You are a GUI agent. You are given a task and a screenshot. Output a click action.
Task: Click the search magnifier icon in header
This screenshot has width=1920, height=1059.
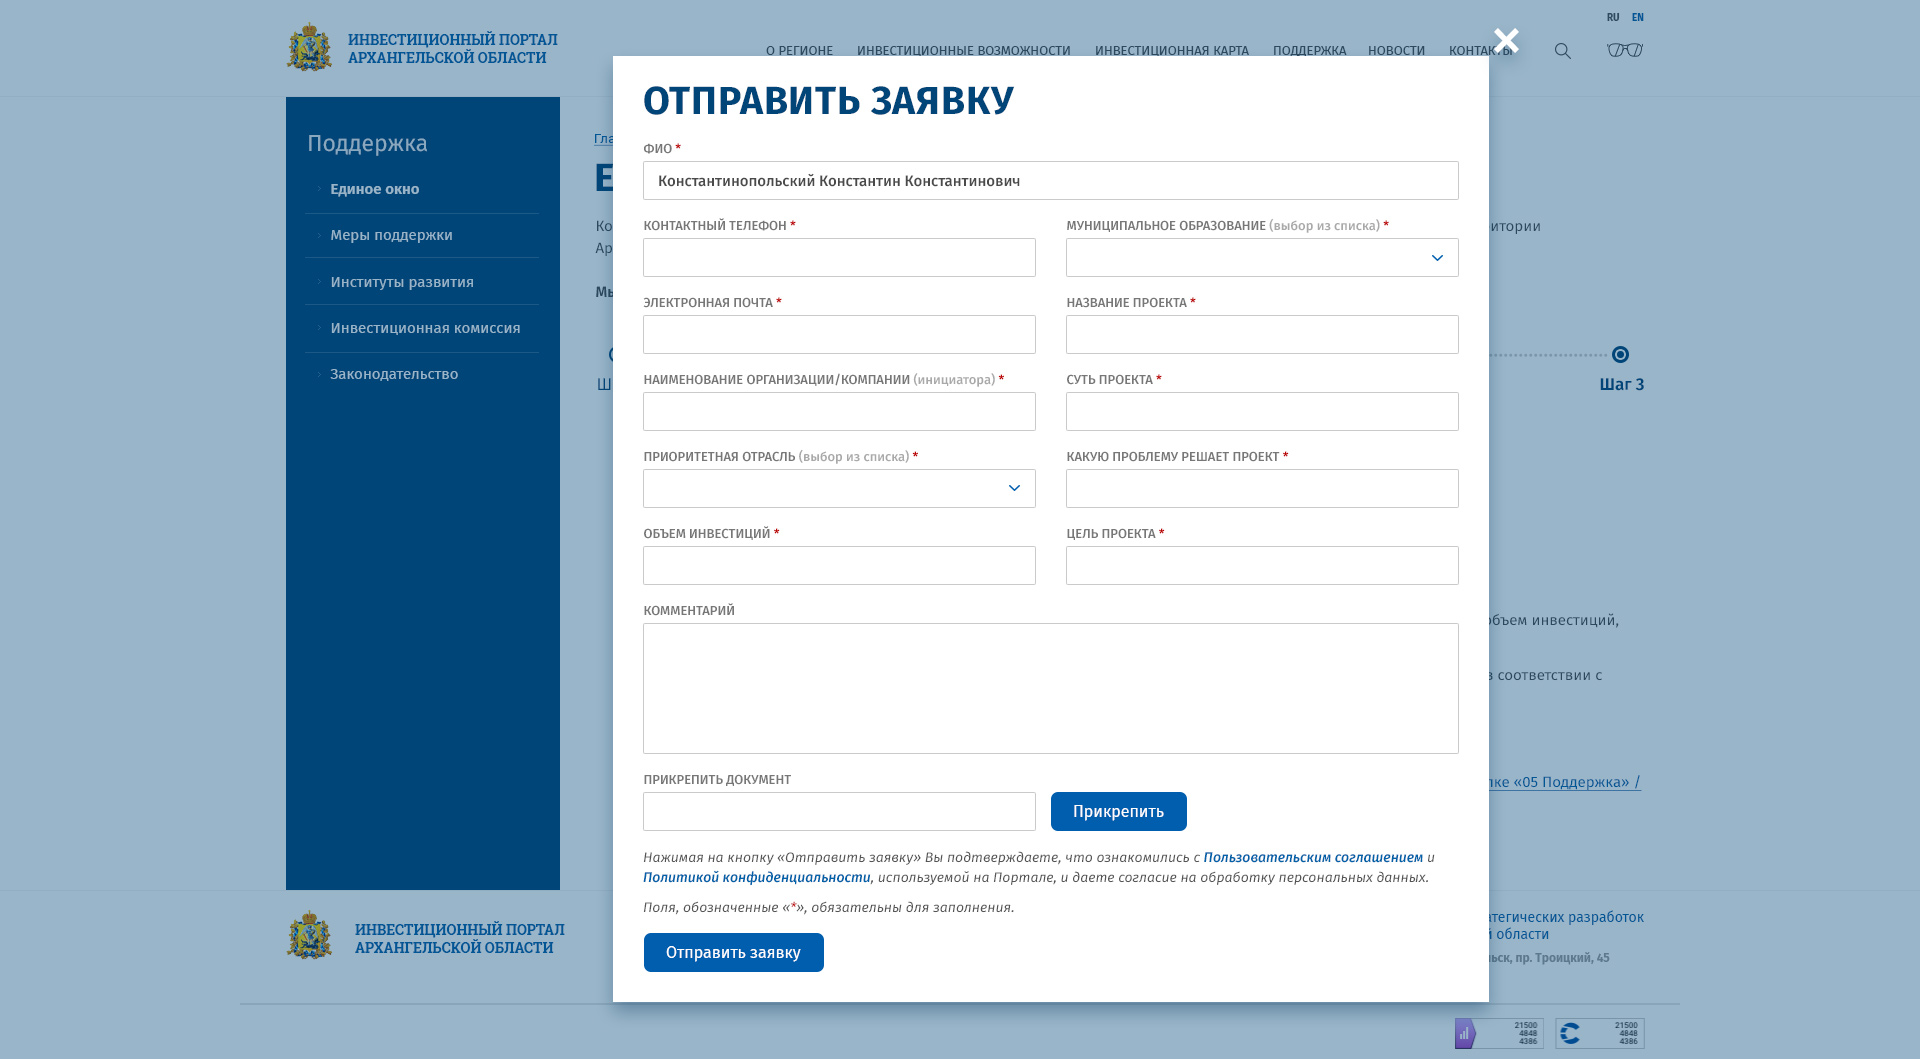(1563, 51)
